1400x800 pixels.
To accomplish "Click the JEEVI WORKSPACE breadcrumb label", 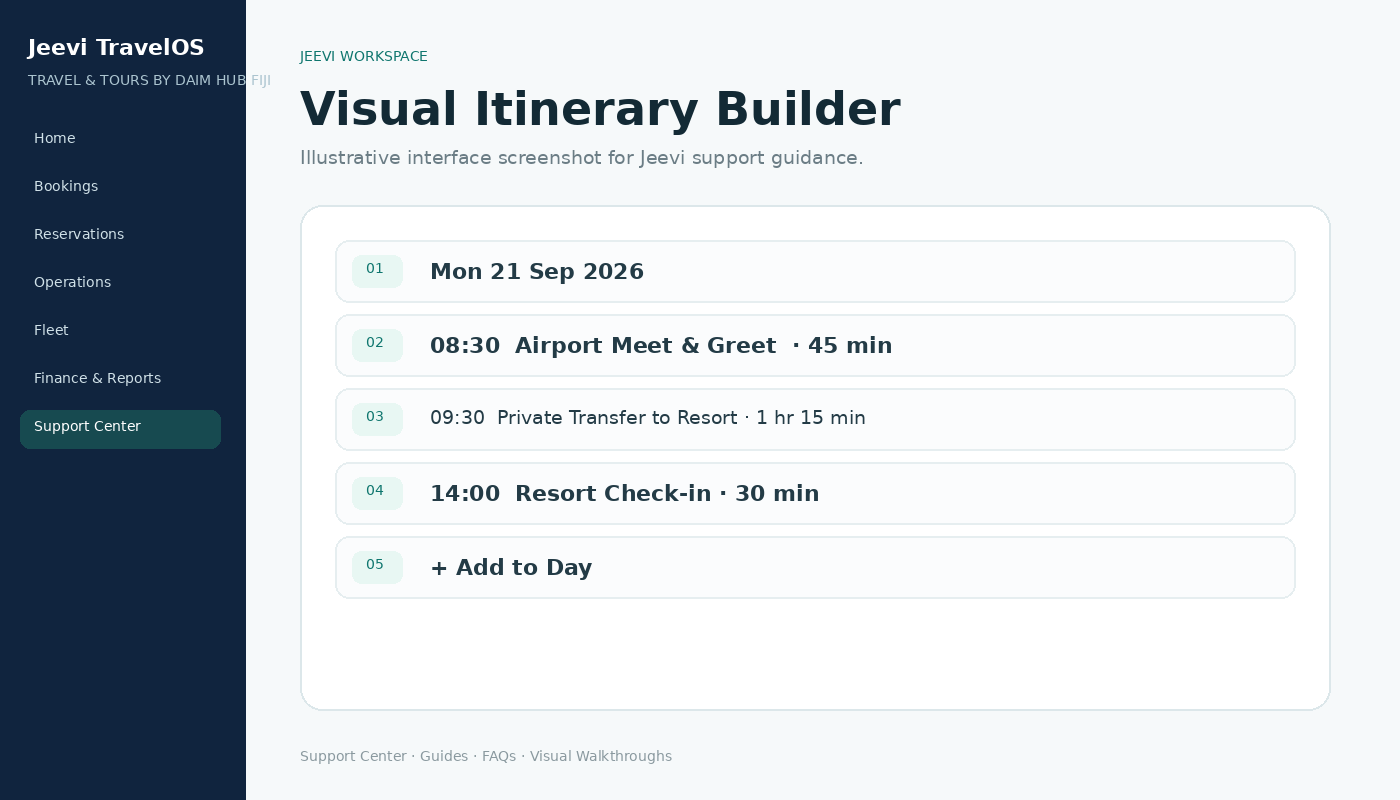I will coord(364,57).
